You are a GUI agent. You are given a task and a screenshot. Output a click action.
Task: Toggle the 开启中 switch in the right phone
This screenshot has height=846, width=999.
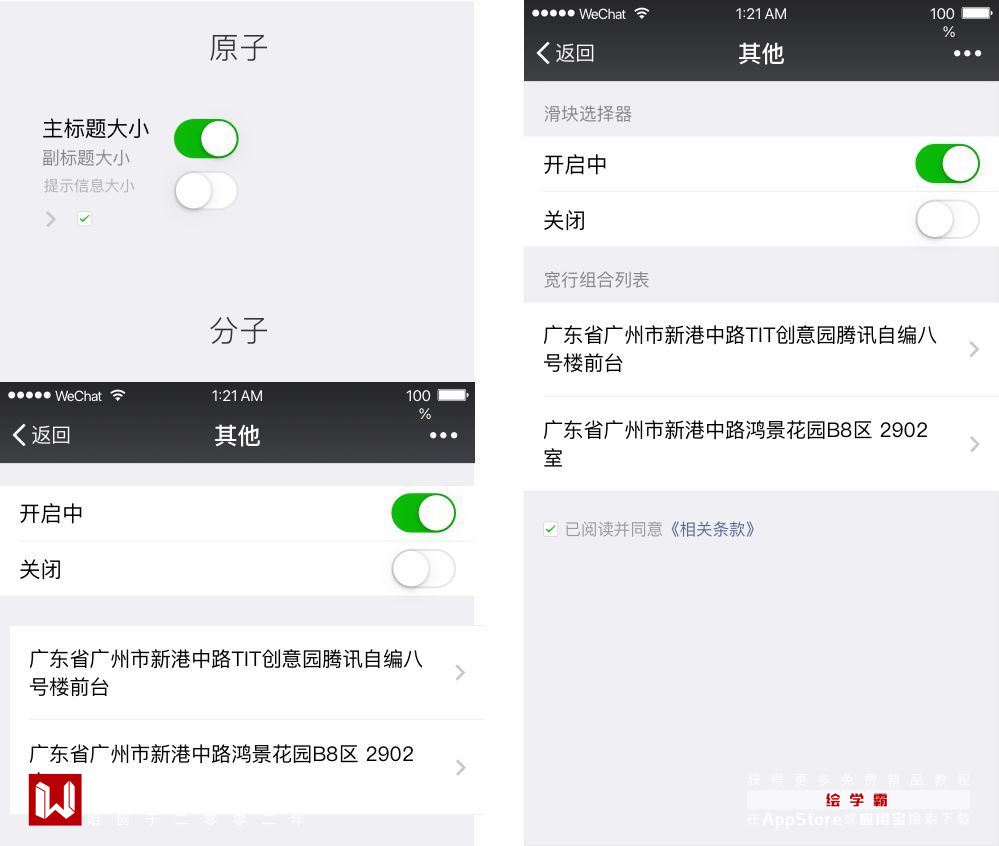click(947, 164)
